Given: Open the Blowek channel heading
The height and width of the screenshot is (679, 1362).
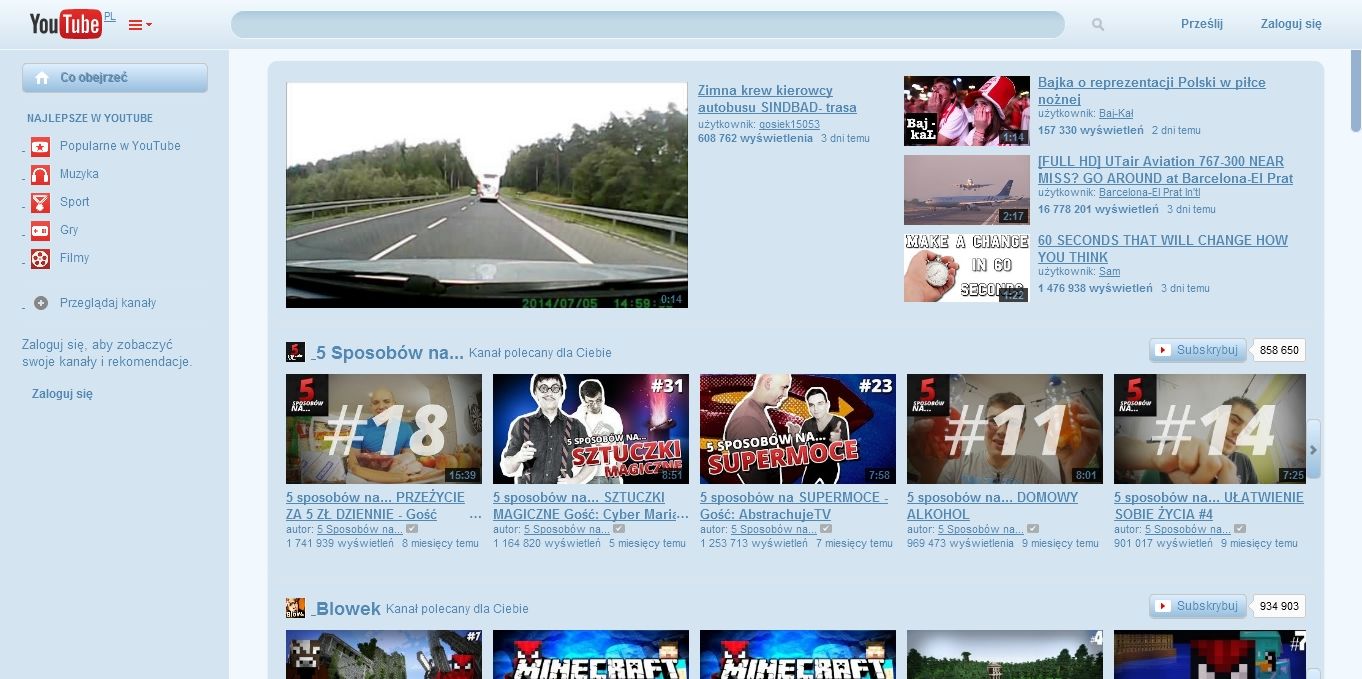Looking at the screenshot, I should point(348,608).
